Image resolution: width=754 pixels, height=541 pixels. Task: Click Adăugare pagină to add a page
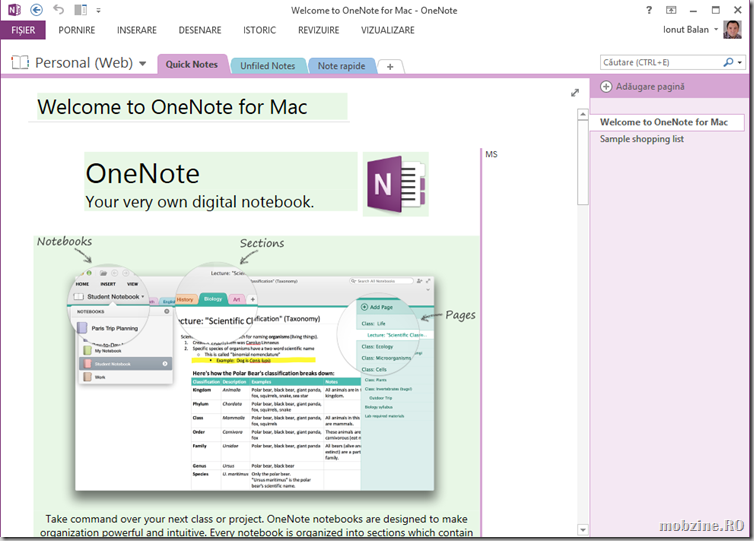650,87
